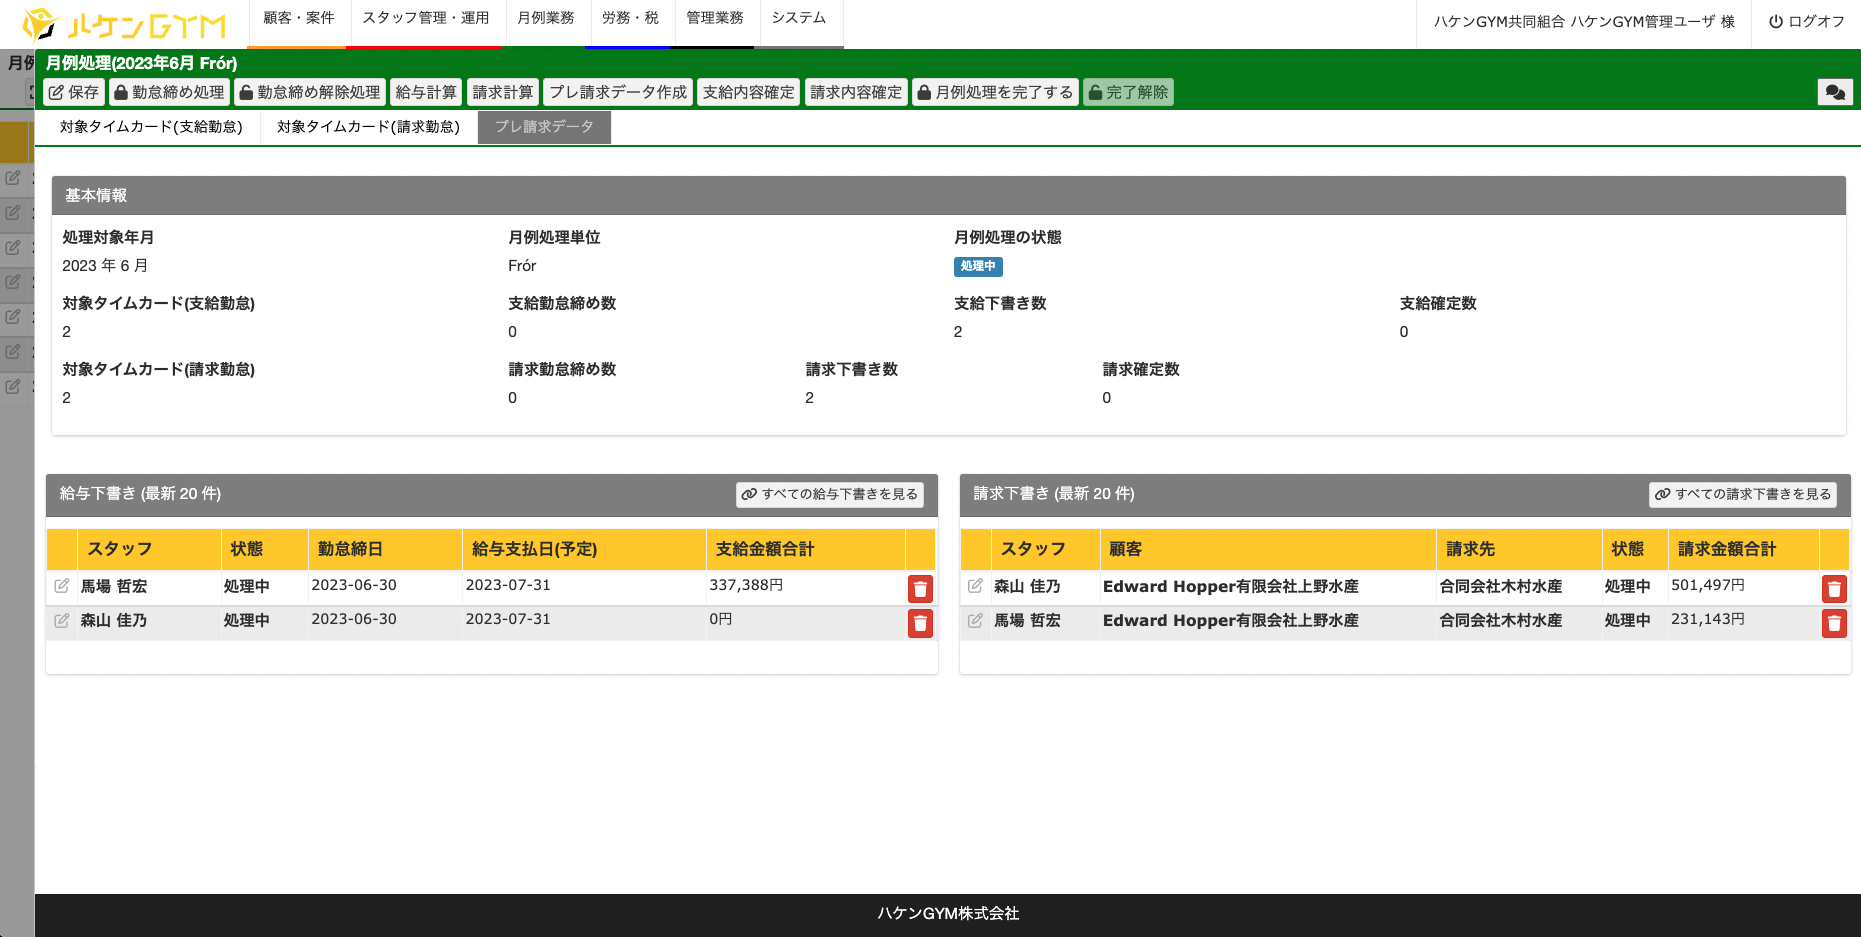
Task: Click 月例処理を完了する
Action: [x=995, y=92]
